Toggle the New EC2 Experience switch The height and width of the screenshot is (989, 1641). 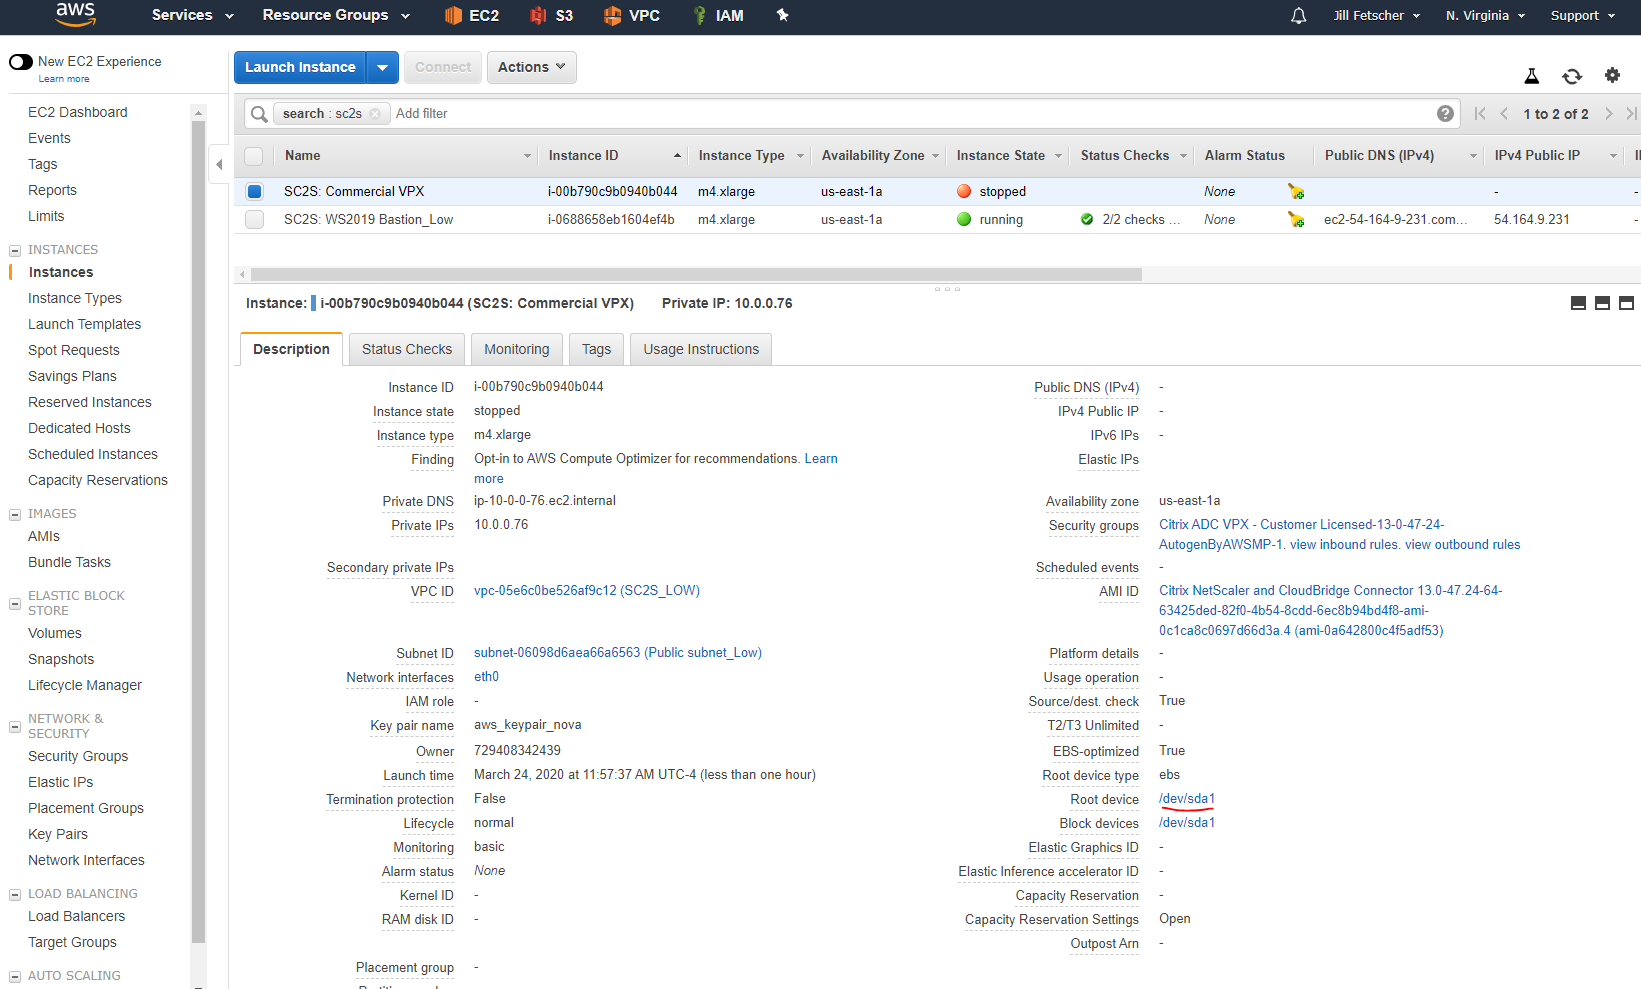[21, 62]
